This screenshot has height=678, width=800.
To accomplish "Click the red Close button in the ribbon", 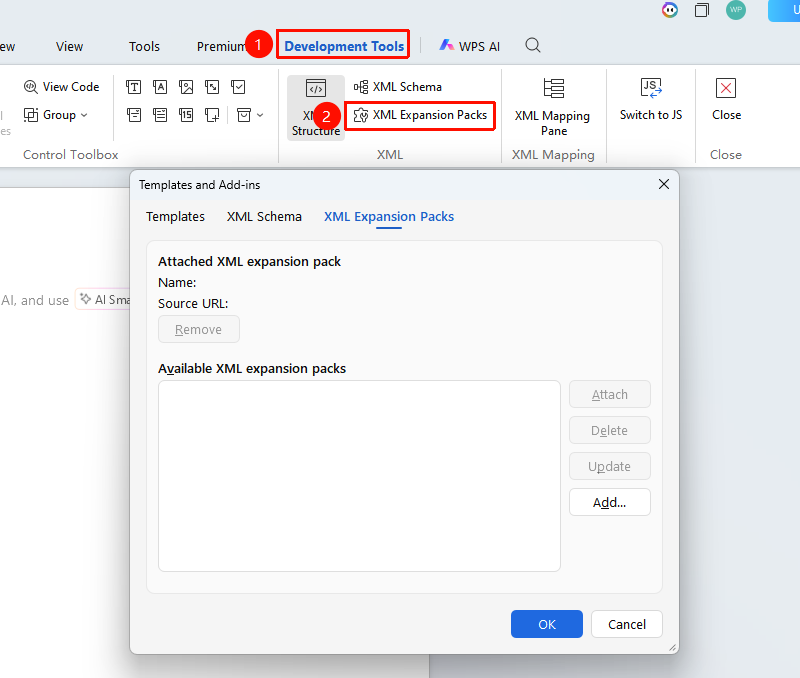I will point(726,100).
